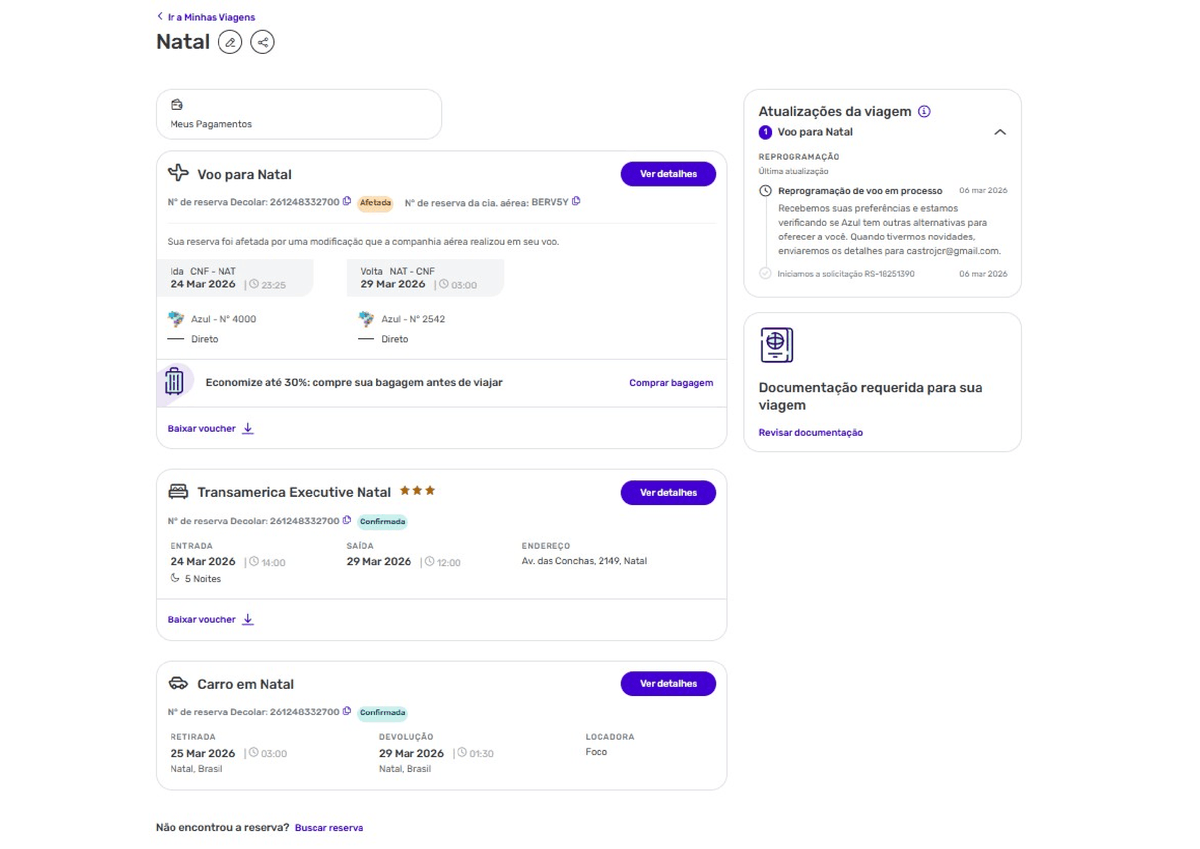
Task: Click the 'Reprogramação de voo em processo' heading
Action: 860,190
